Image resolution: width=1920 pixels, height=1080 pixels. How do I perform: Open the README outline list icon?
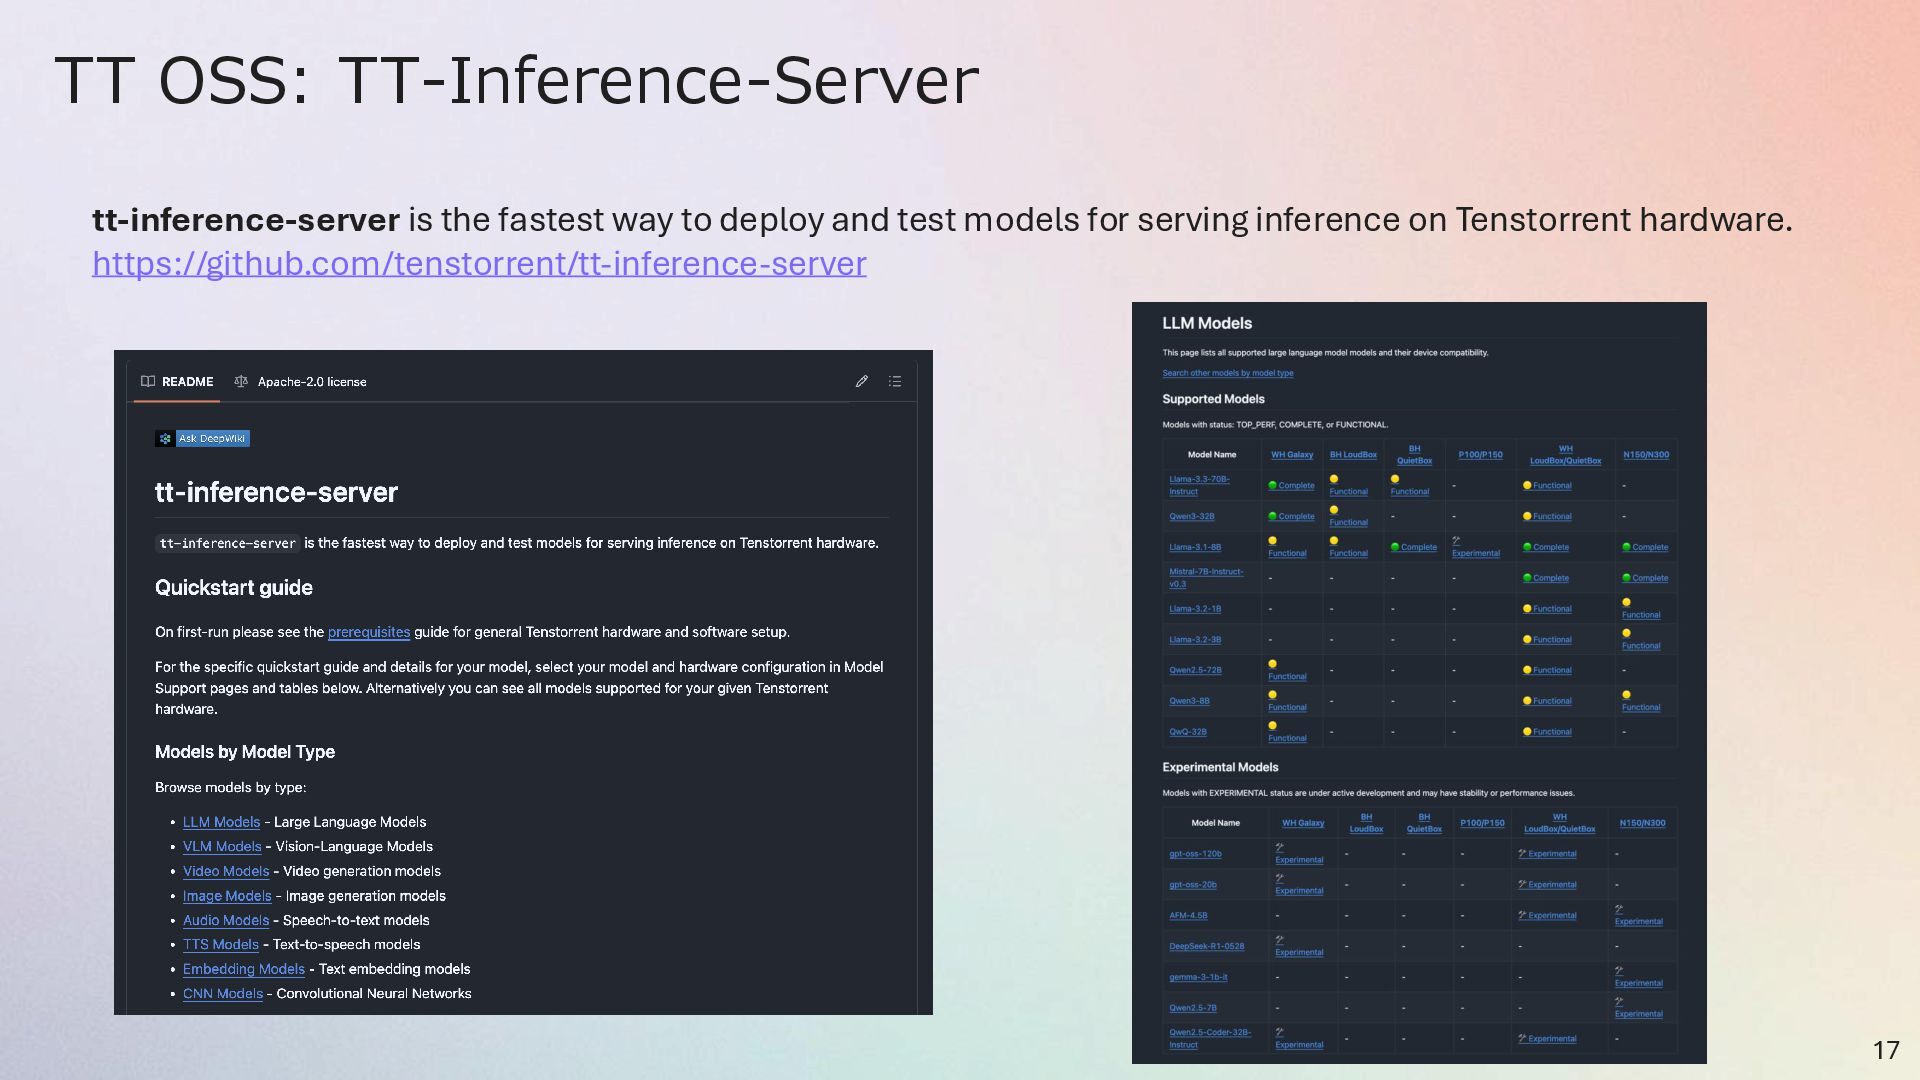tap(895, 381)
